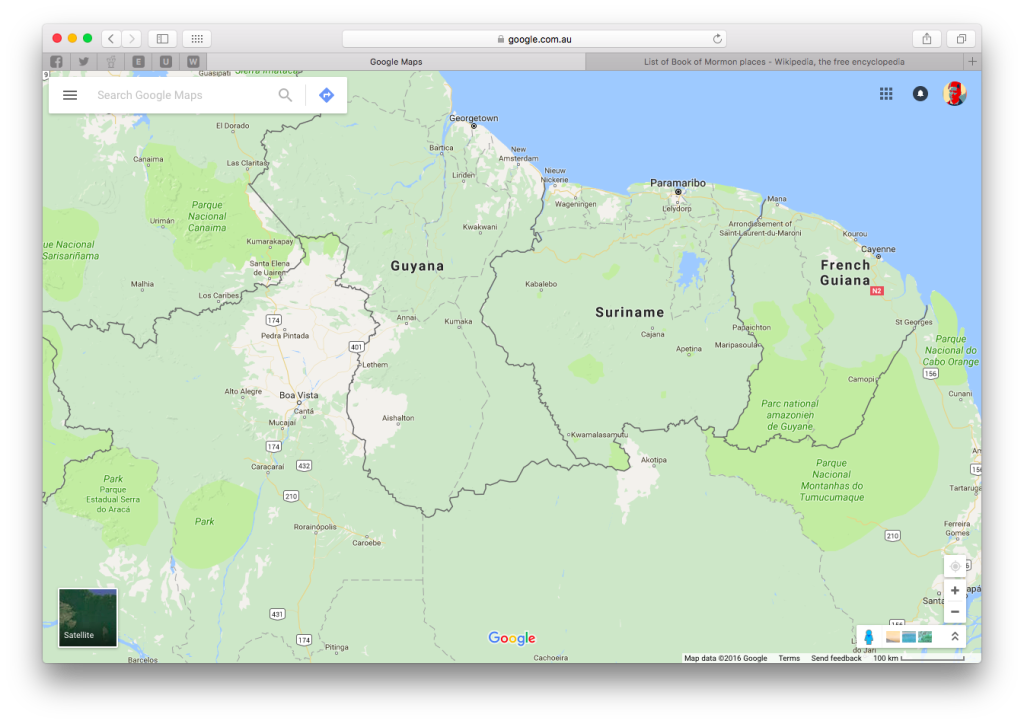This screenshot has height=724, width=1024.
Task: Click the French Guiana label
Action: click(x=845, y=273)
